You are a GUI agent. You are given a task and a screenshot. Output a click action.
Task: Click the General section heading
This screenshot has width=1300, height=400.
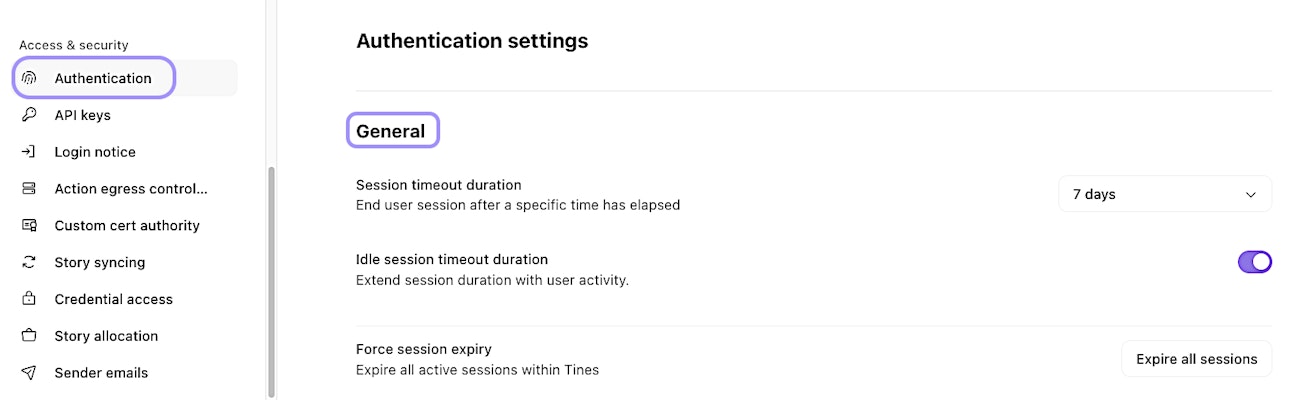(391, 131)
